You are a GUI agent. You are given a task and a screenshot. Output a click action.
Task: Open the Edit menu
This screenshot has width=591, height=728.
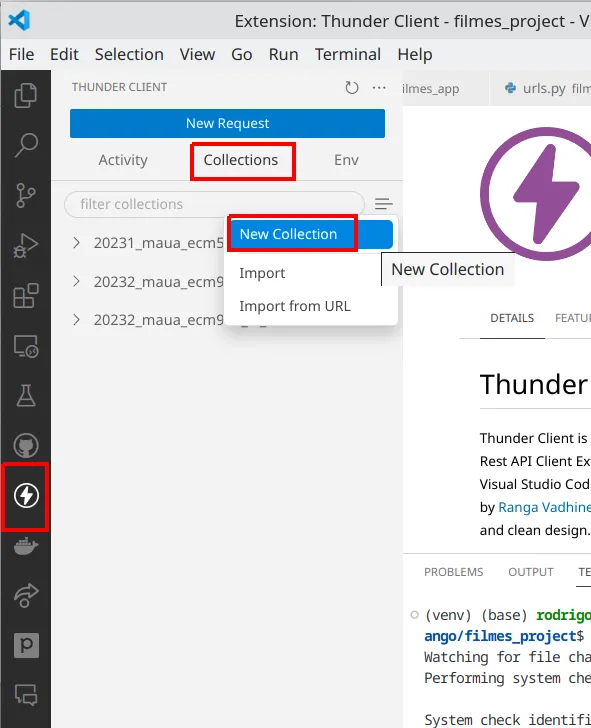click(x=64, y=54)
